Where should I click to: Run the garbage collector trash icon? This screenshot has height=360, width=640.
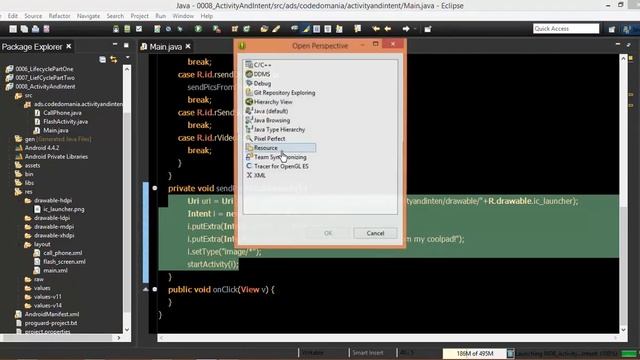(510, 353)
